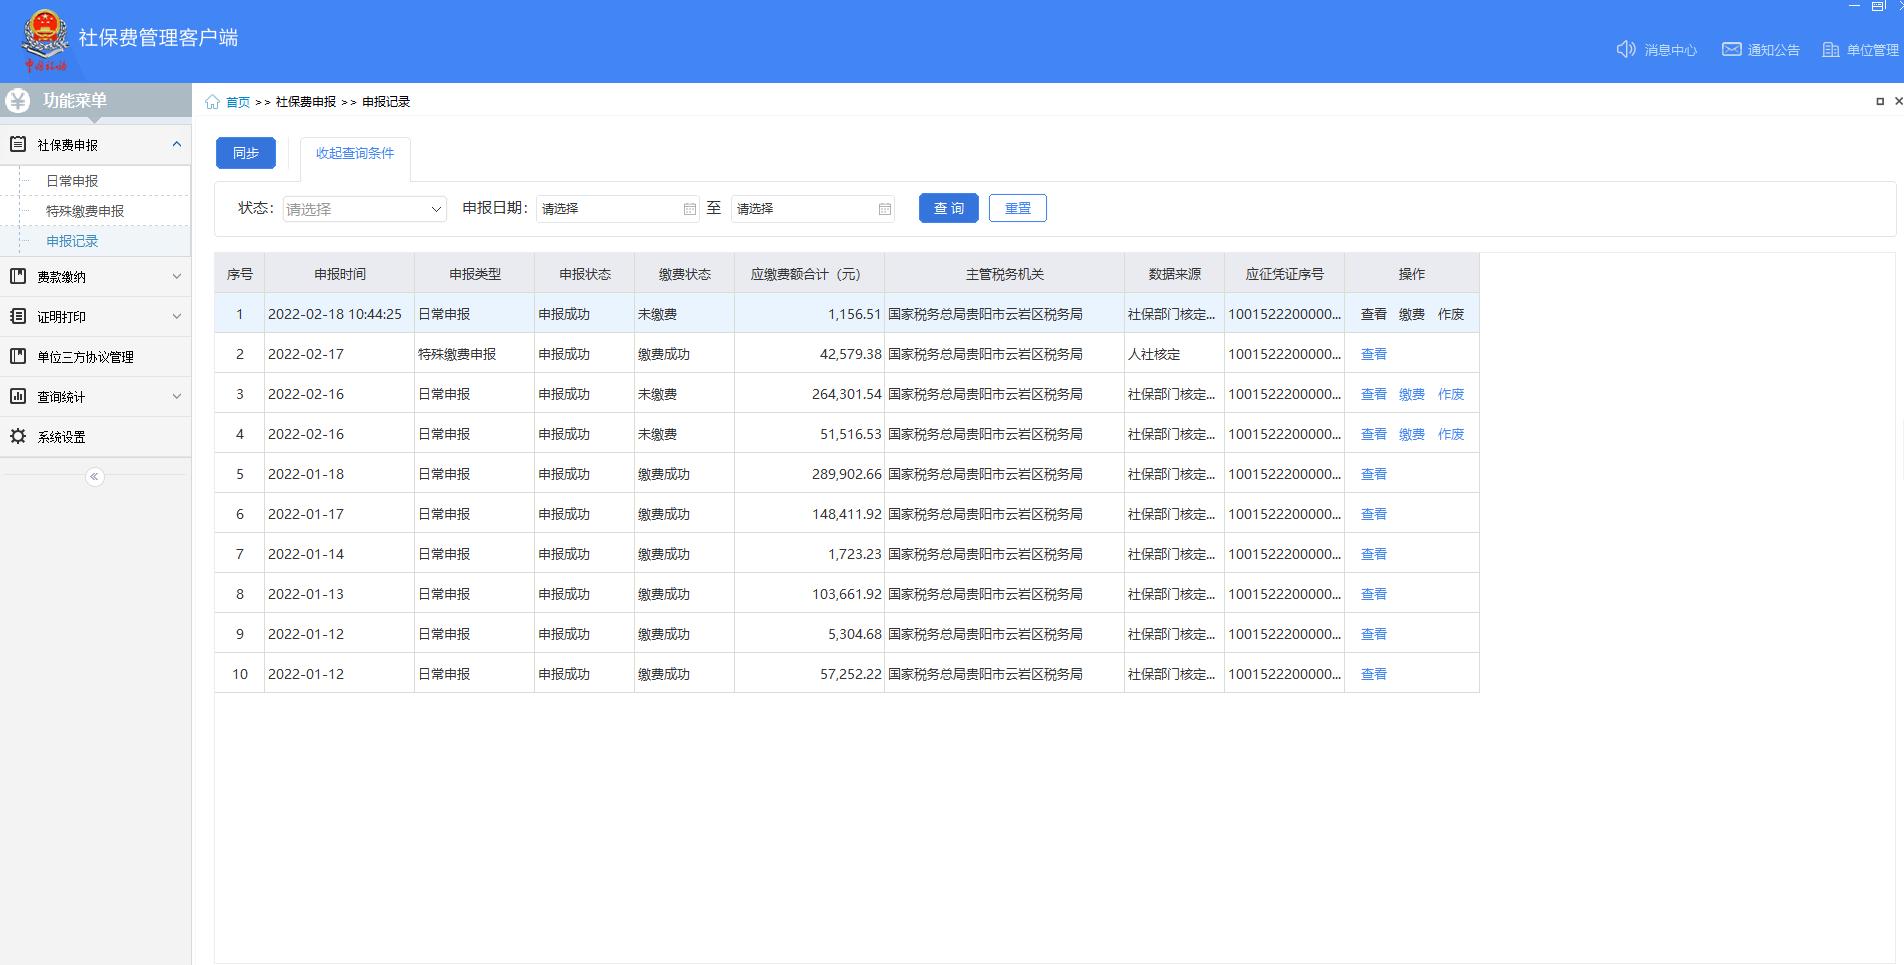Select 日常申报 in the sidebar
1904x965 pixels.
pos(72,181)
